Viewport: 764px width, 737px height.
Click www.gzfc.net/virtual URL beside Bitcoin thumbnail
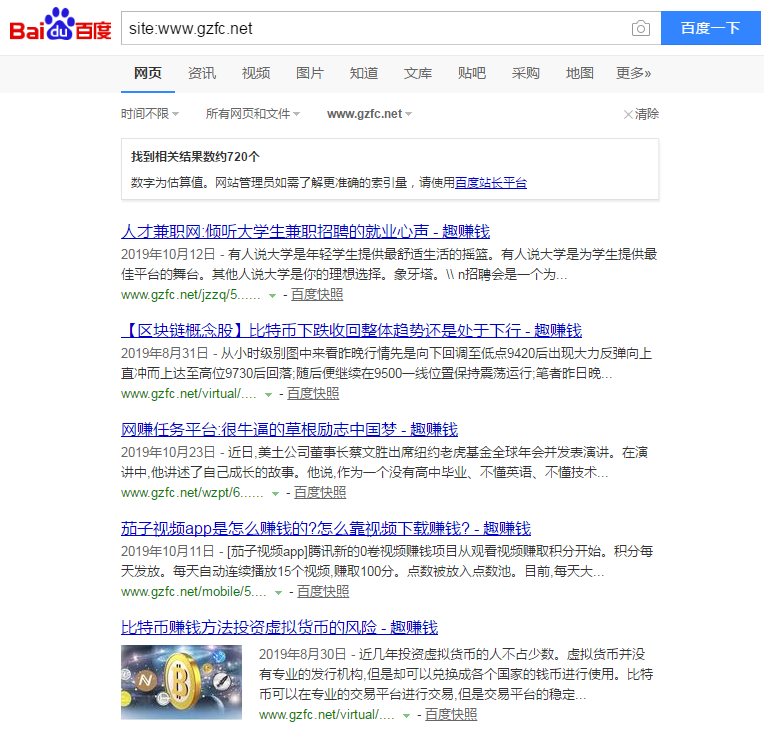[x=326, y=715]
